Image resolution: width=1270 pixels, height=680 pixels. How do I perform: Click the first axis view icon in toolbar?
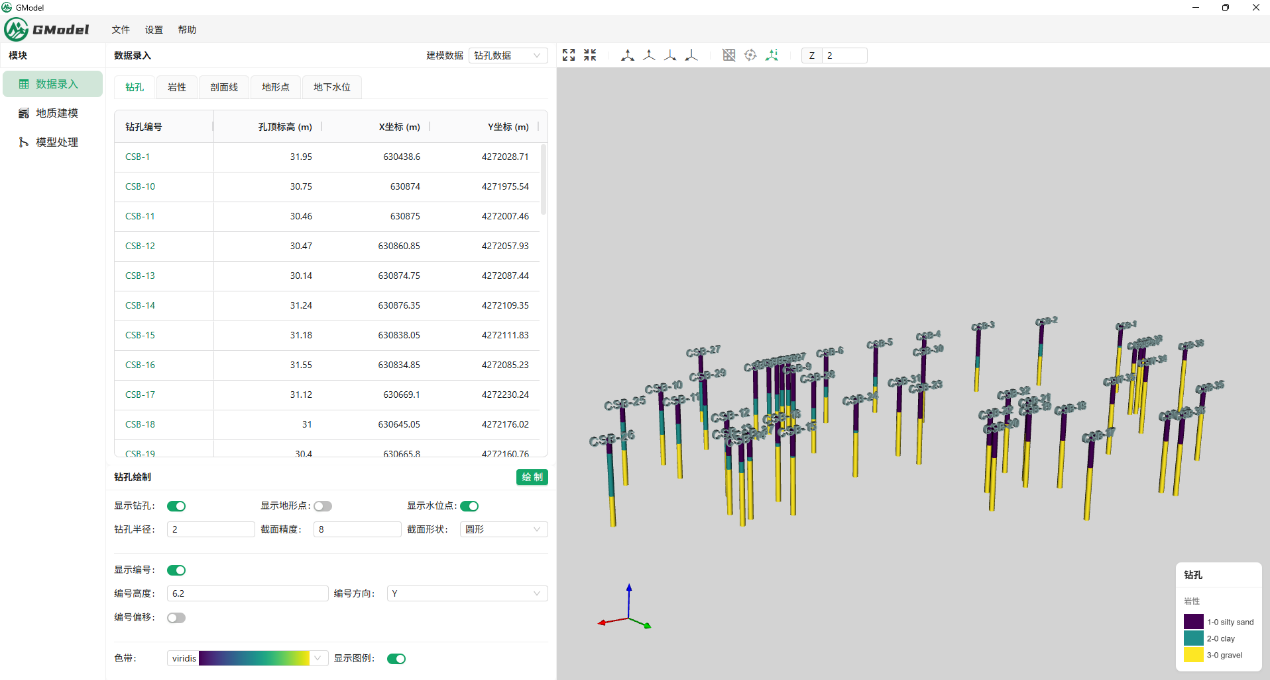tap(628, 56)
